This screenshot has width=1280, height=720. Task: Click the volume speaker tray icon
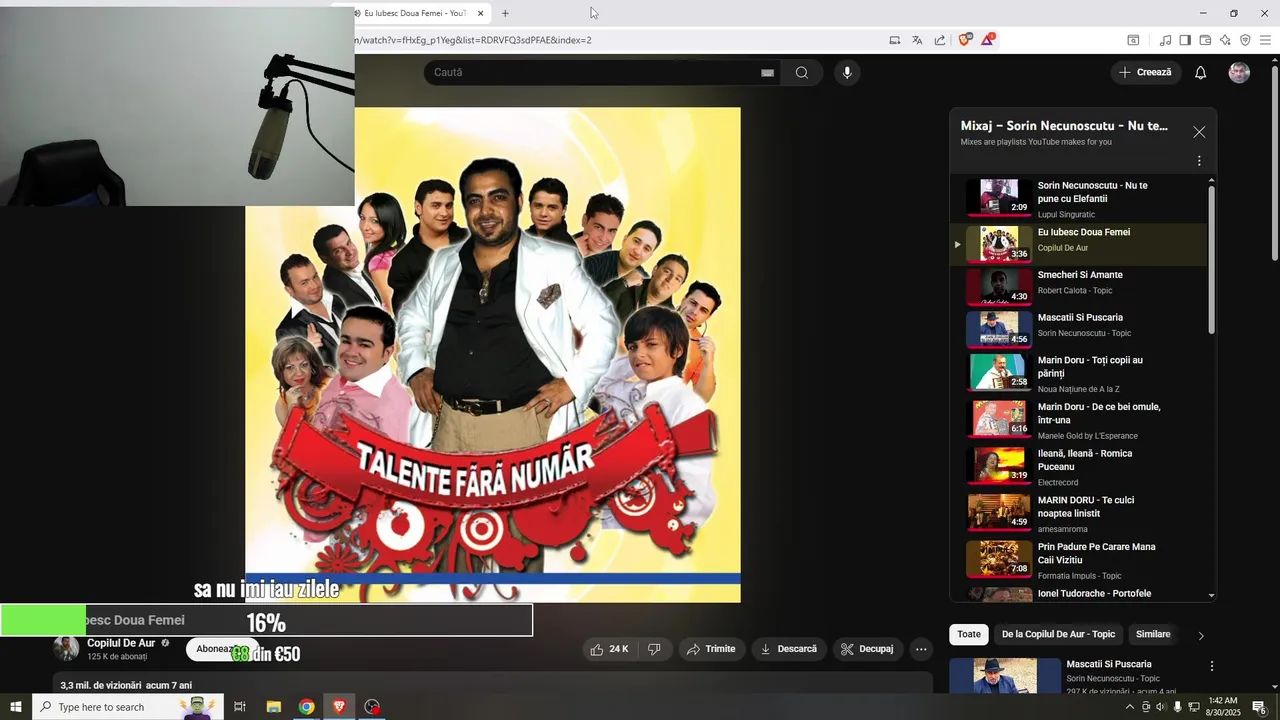click(1161, 707)
